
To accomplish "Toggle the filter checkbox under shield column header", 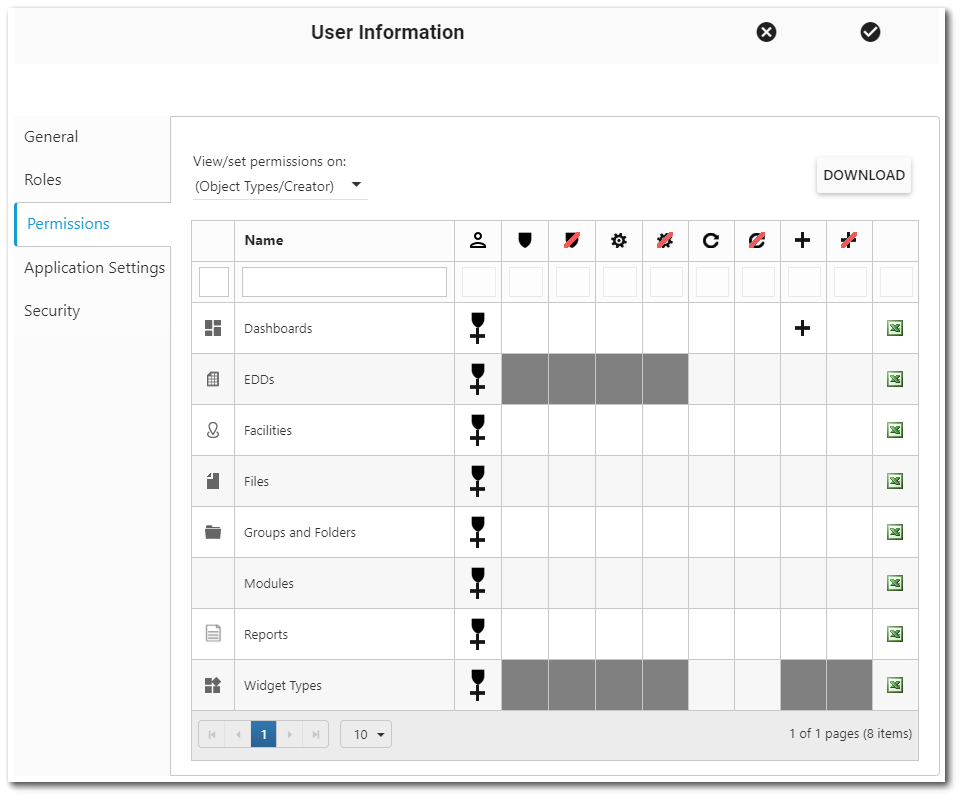I will click(x=525, y=282).
